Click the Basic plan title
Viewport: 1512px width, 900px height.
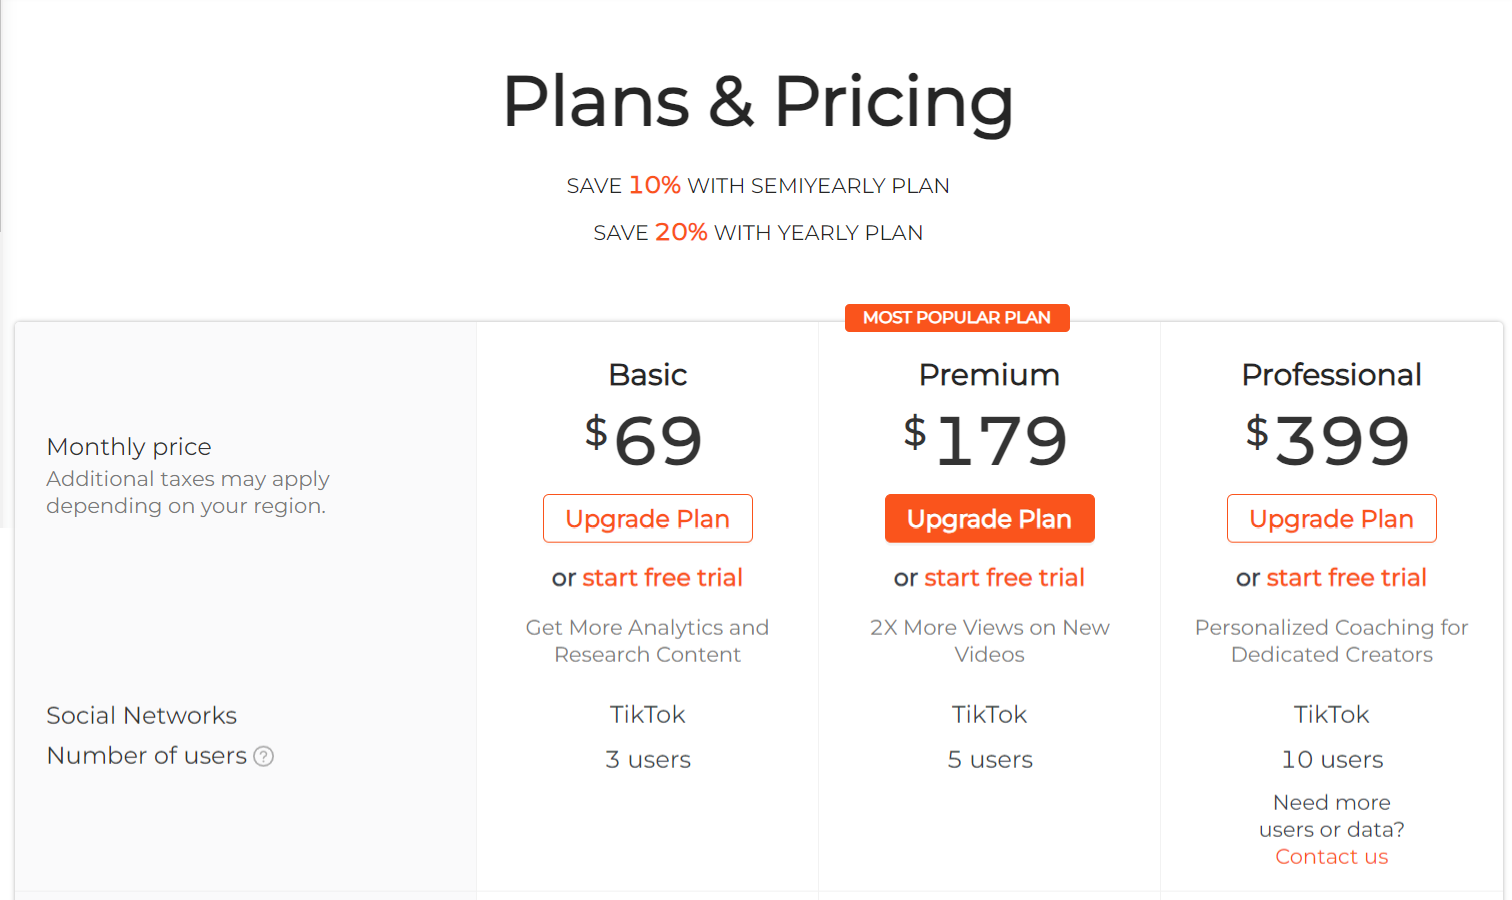(x=647, y=375)
